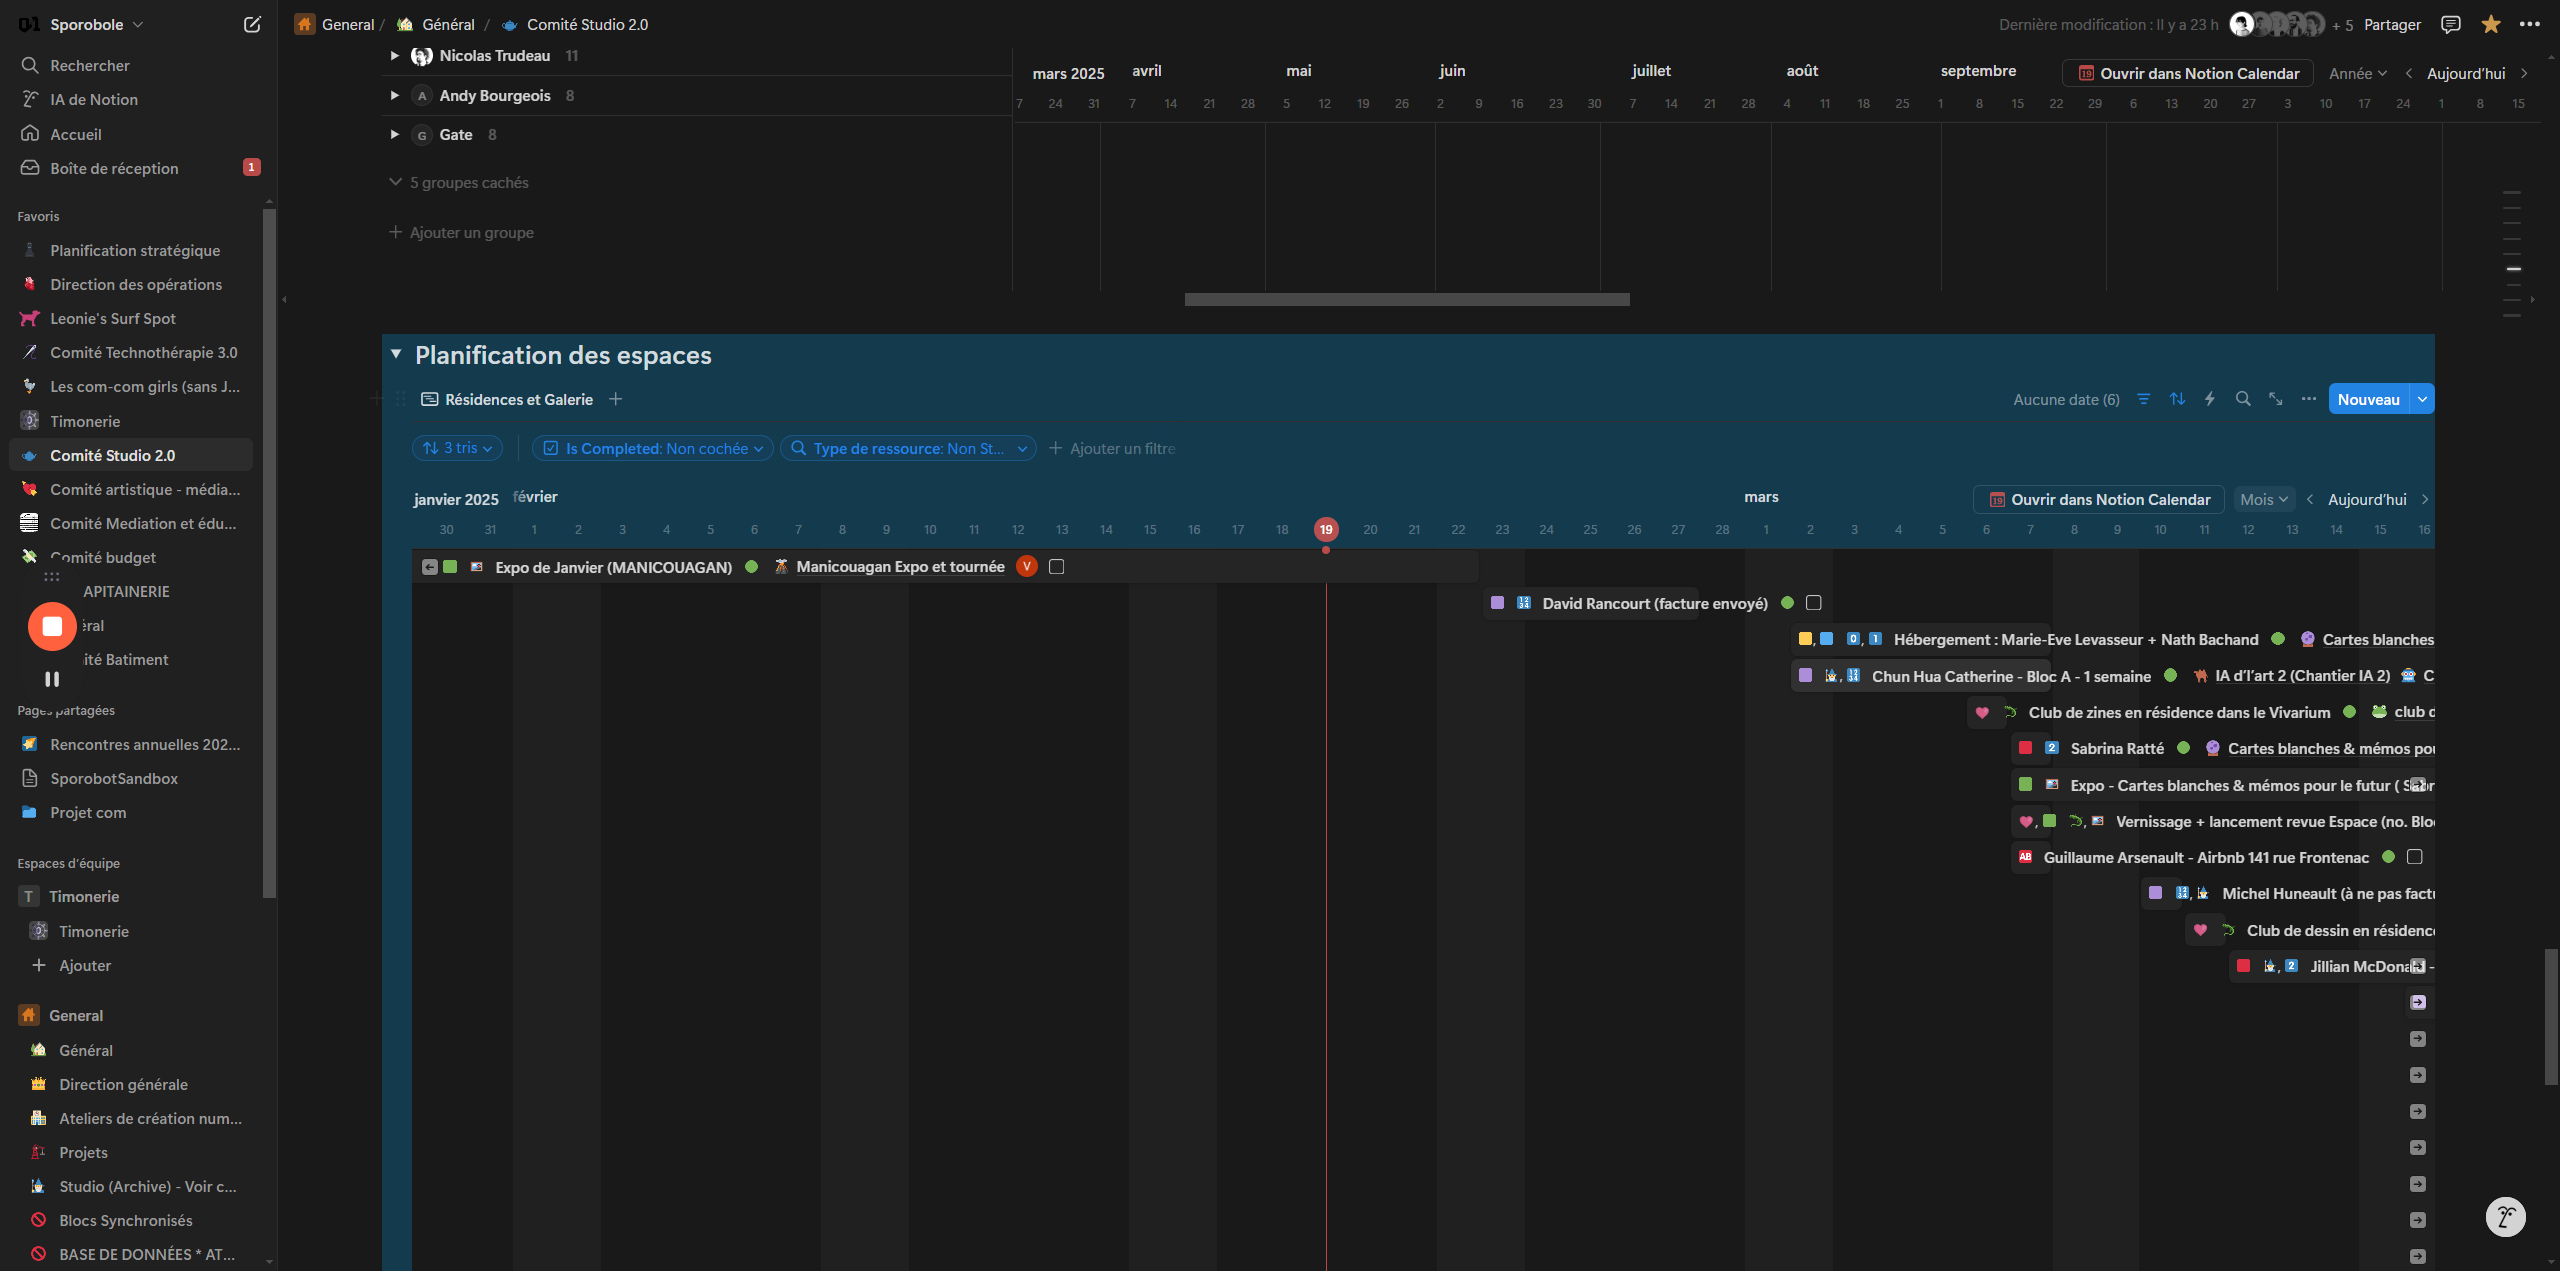Check Guillaume Arsenault Airbnb checkbox
The width and height of the screenshot is (2560, 1271).
pos(2415,857)
